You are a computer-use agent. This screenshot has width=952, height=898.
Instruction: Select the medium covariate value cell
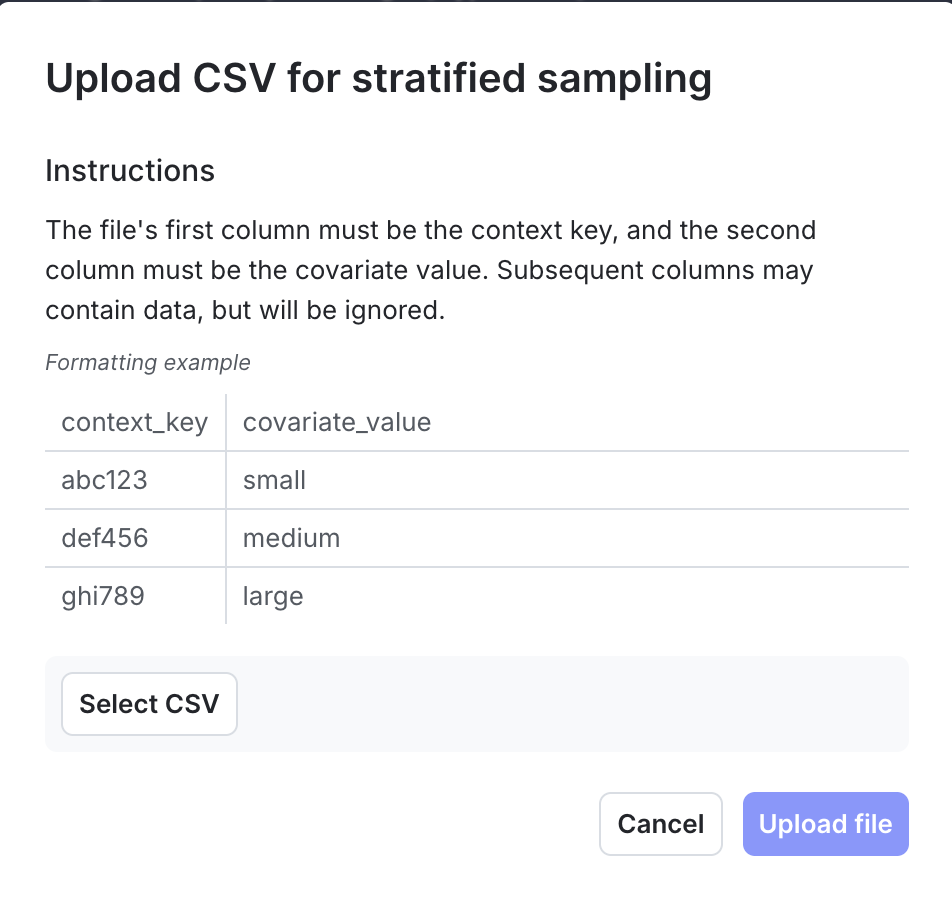tap(290, 538)
